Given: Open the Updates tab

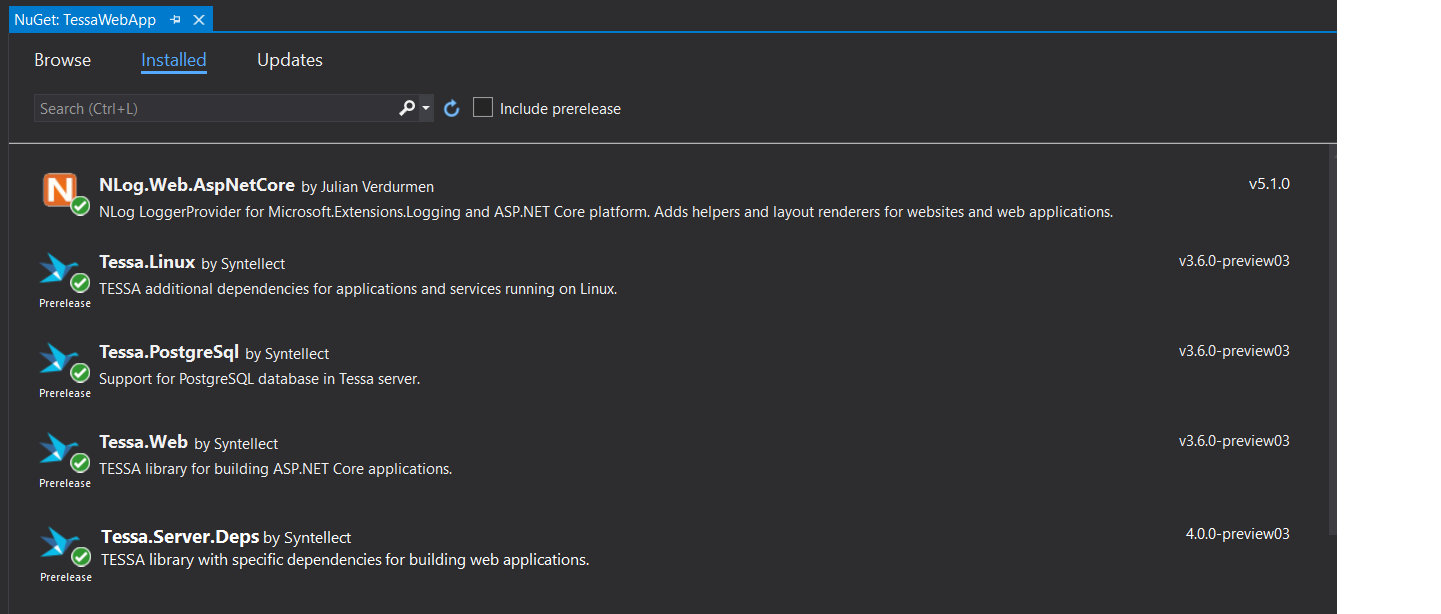Looking at the screenshot, I should coord(289,60).
